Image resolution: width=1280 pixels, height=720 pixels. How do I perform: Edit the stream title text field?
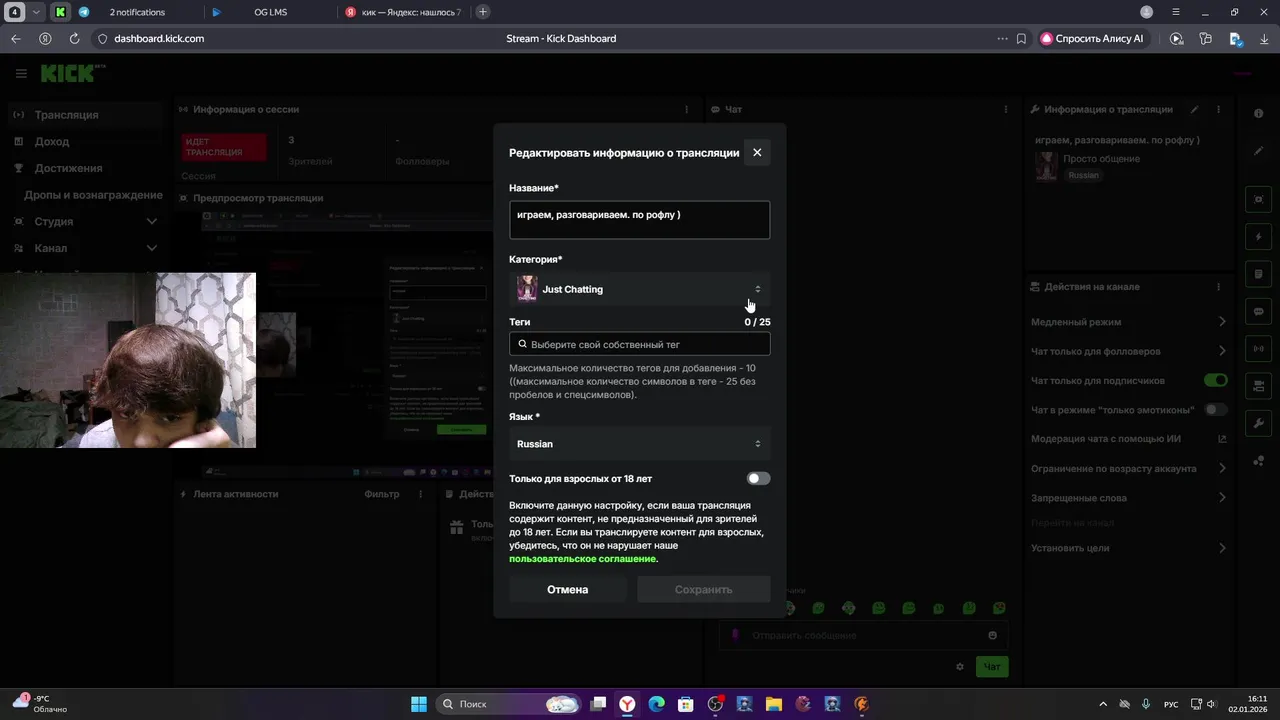pos(639,220)
